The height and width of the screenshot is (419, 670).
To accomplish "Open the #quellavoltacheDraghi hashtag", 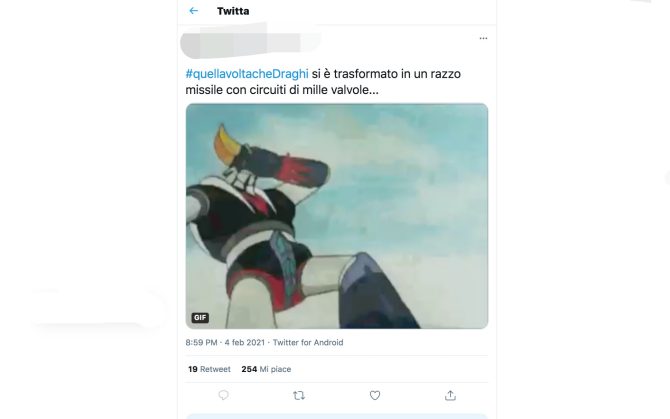I will [x=247, y=74].
